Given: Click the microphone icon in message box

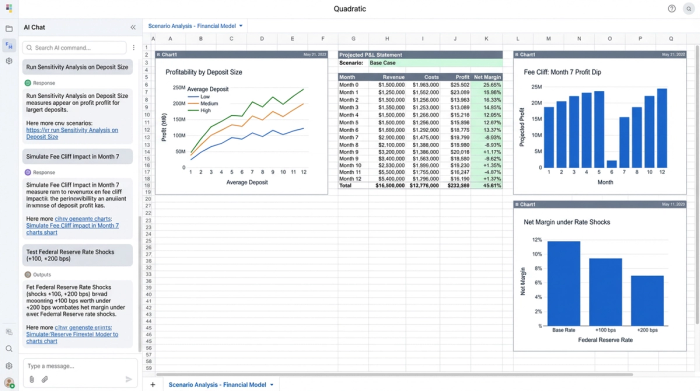Looking at the screenshot, I should (32, 379).
